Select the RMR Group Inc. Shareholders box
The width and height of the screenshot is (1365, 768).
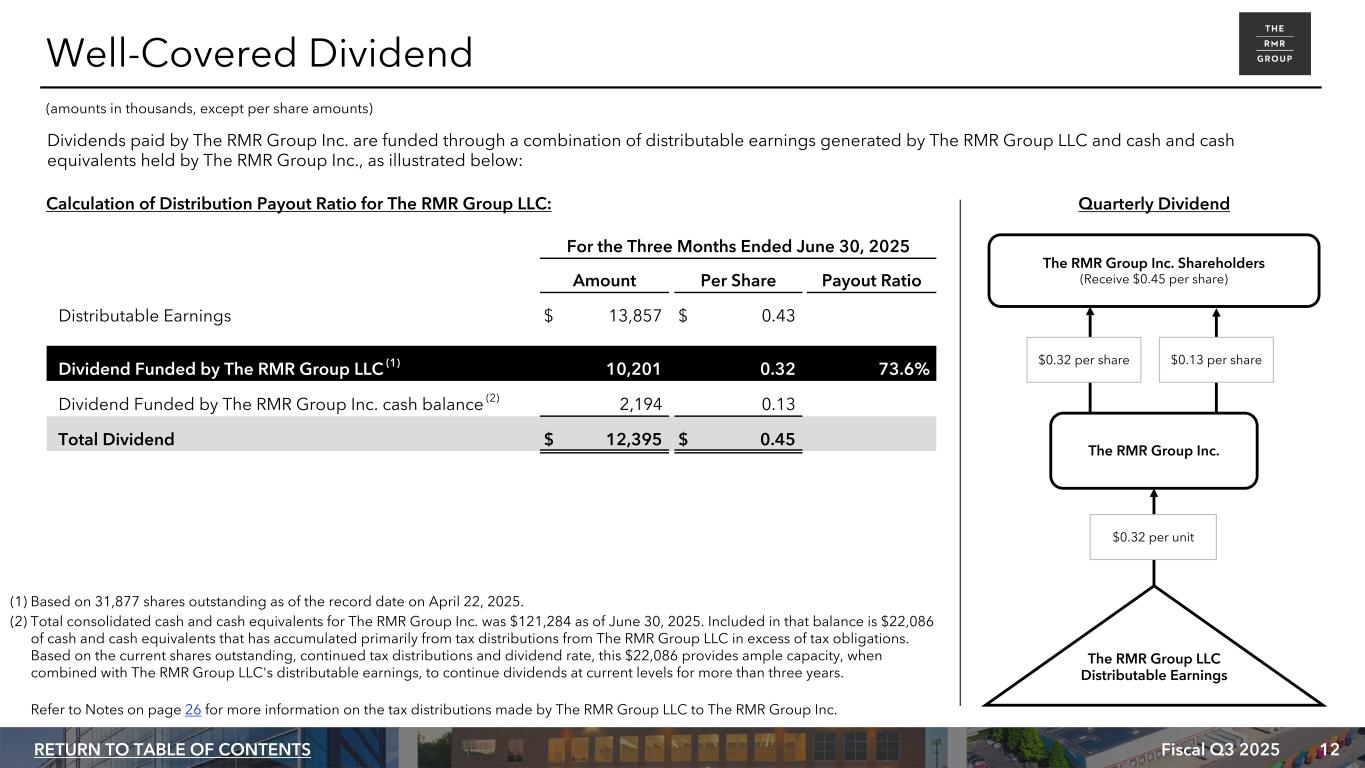pos(1153,270)
